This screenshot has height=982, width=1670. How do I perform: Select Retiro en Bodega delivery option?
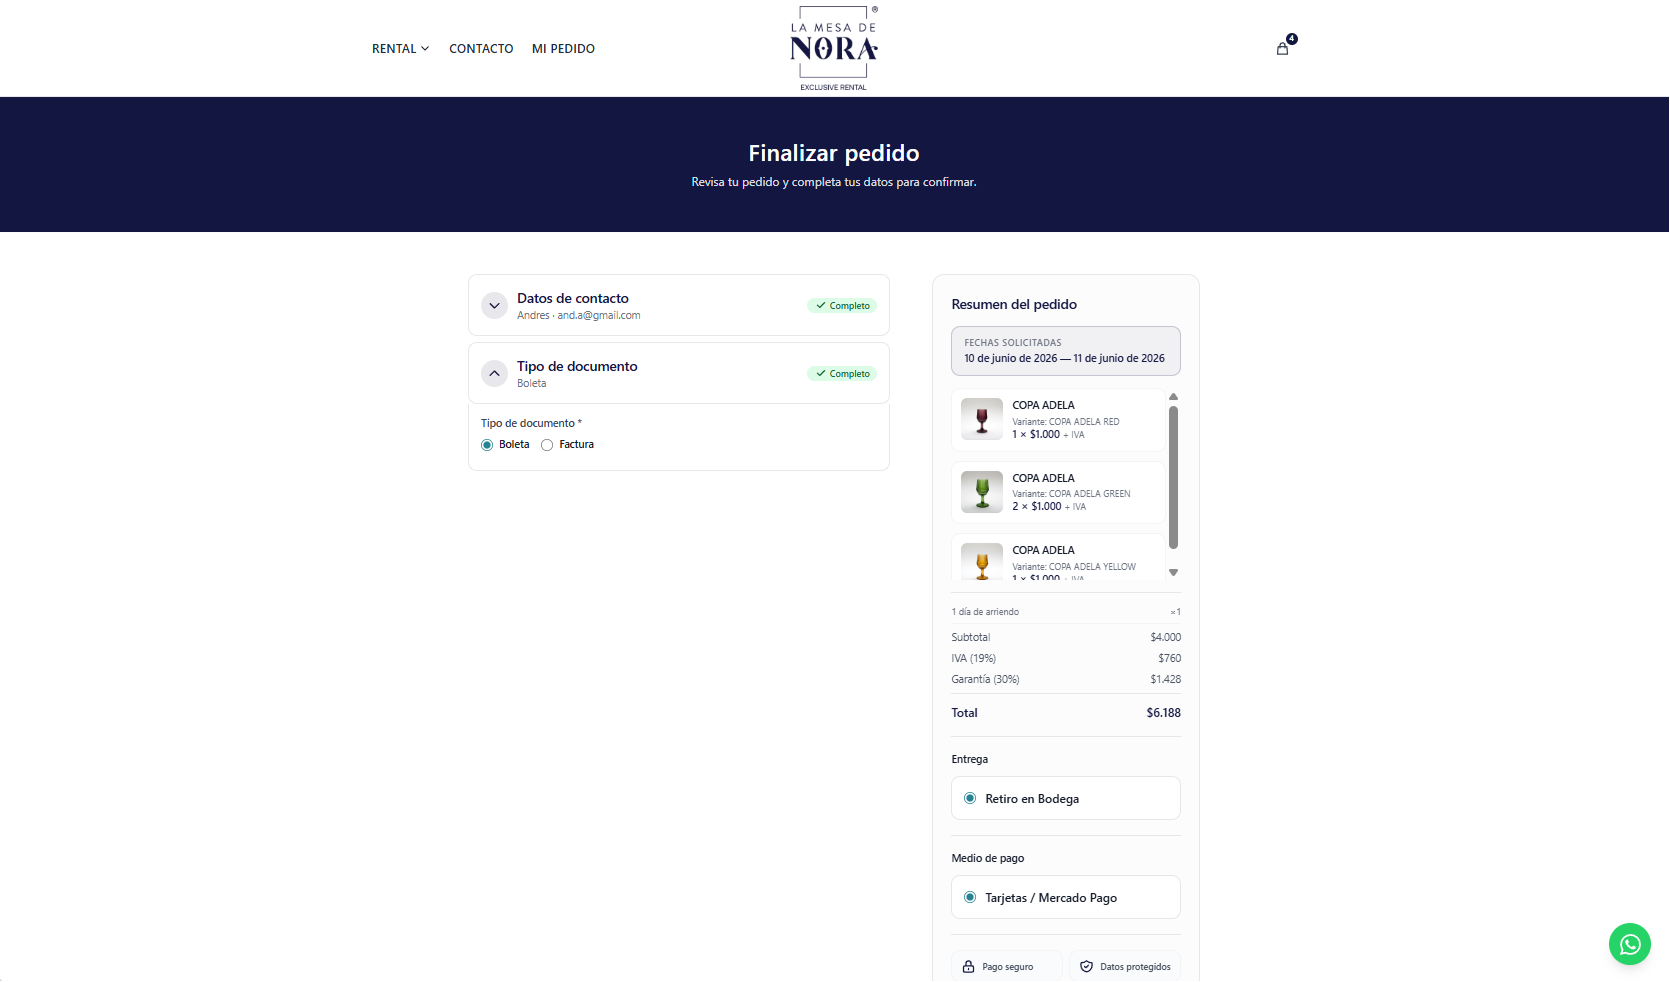[1065, 798]
